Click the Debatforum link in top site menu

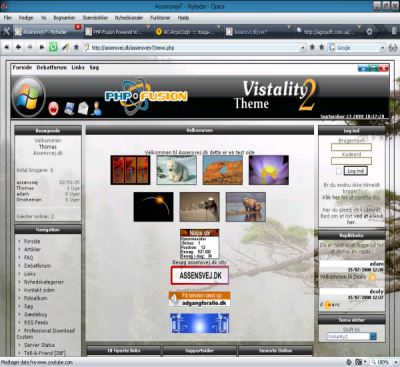(52, 67)
